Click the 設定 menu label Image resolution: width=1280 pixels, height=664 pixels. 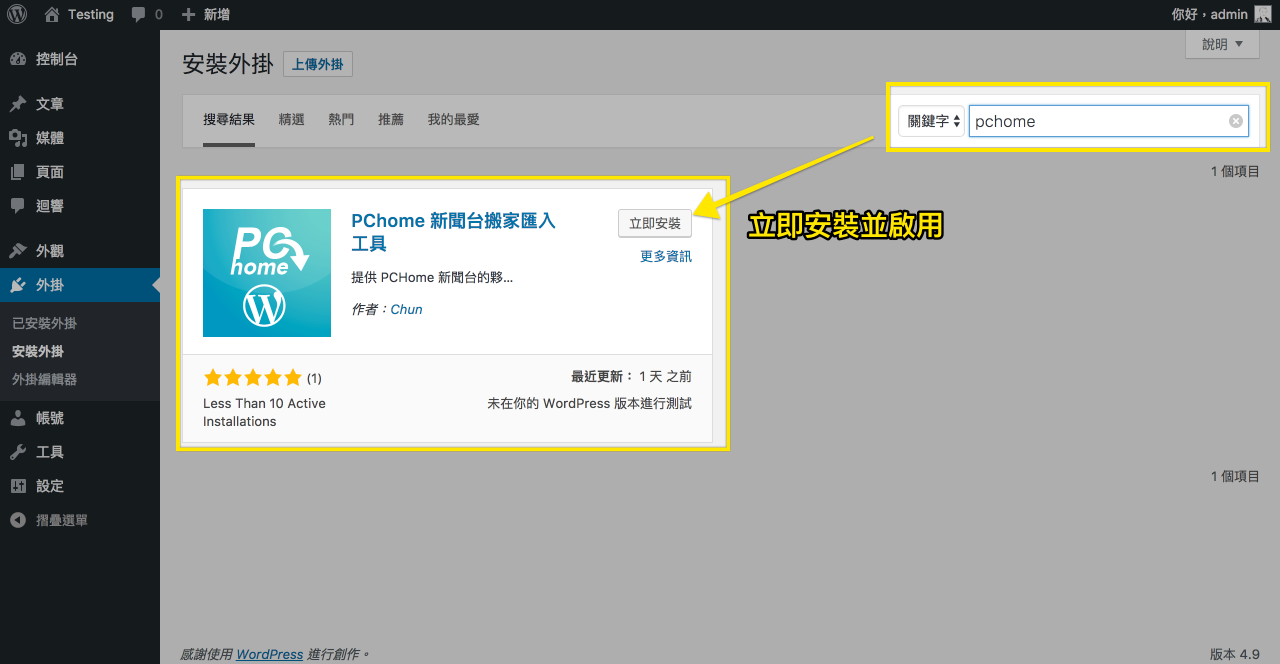pos(50,486)
